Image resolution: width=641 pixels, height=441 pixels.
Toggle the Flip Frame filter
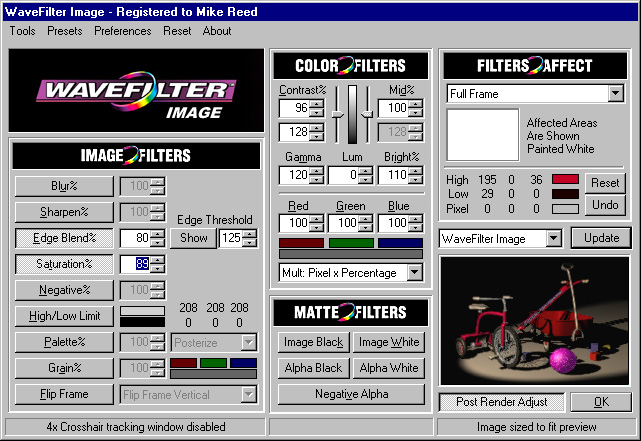64,394
